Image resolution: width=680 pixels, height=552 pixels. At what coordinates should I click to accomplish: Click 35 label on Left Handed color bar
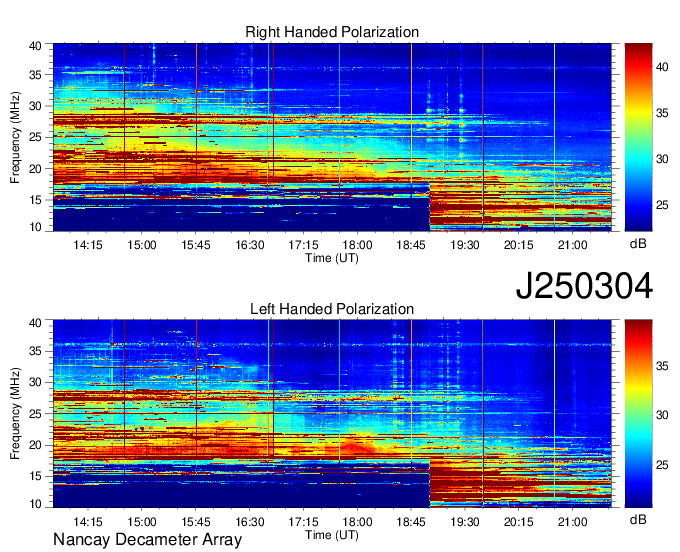[x=662, y=366]
